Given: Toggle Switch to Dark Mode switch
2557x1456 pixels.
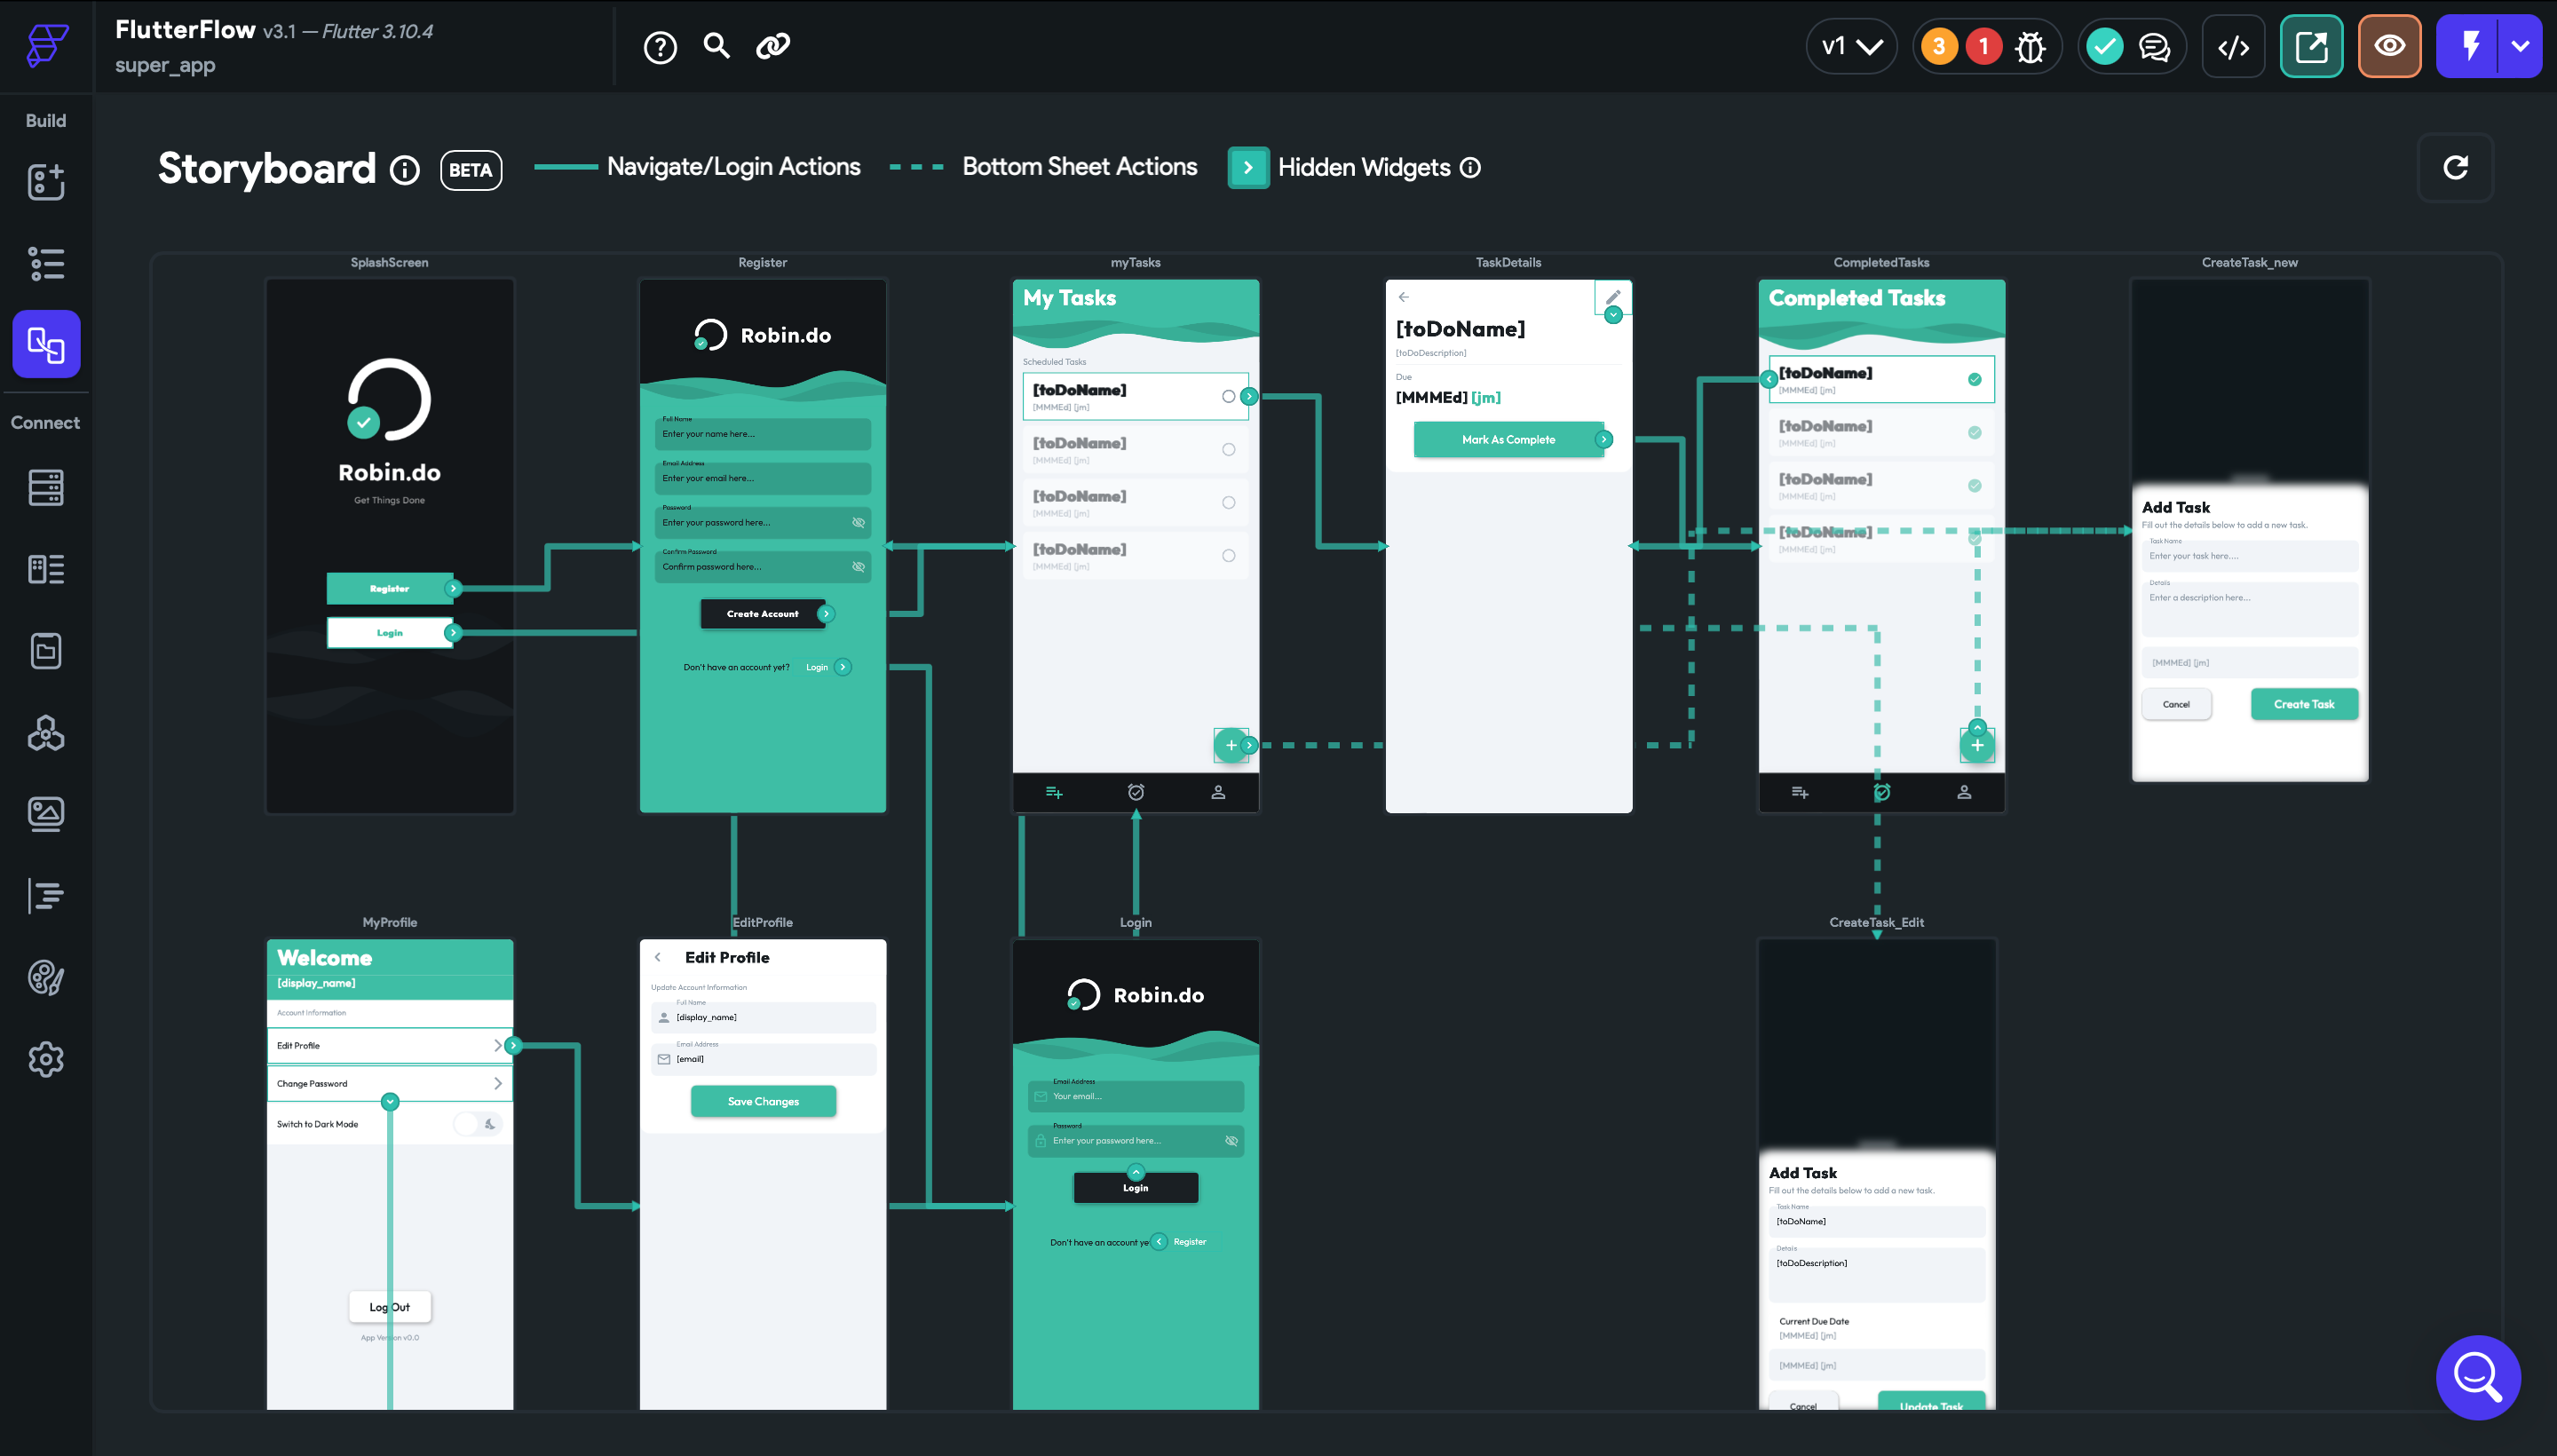Looking at the screenshot, I should point(478,1124).
